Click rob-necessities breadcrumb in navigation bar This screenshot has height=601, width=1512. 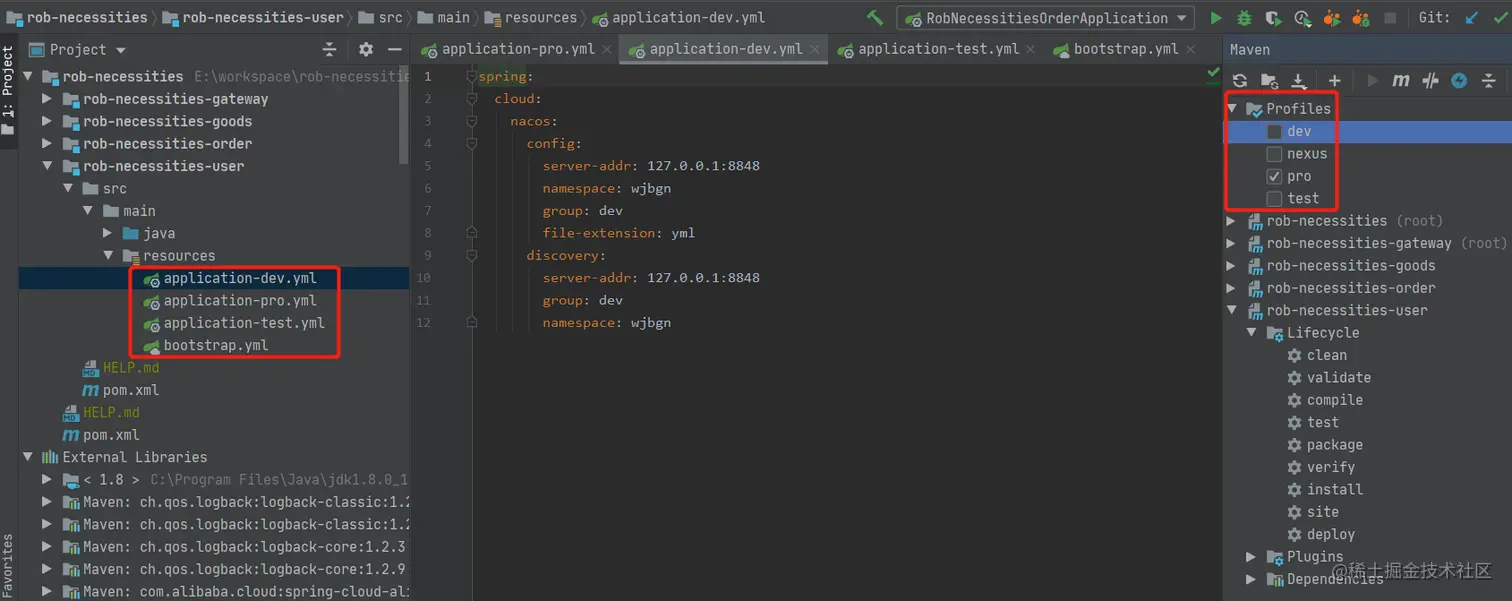click(x=77, y=18)
